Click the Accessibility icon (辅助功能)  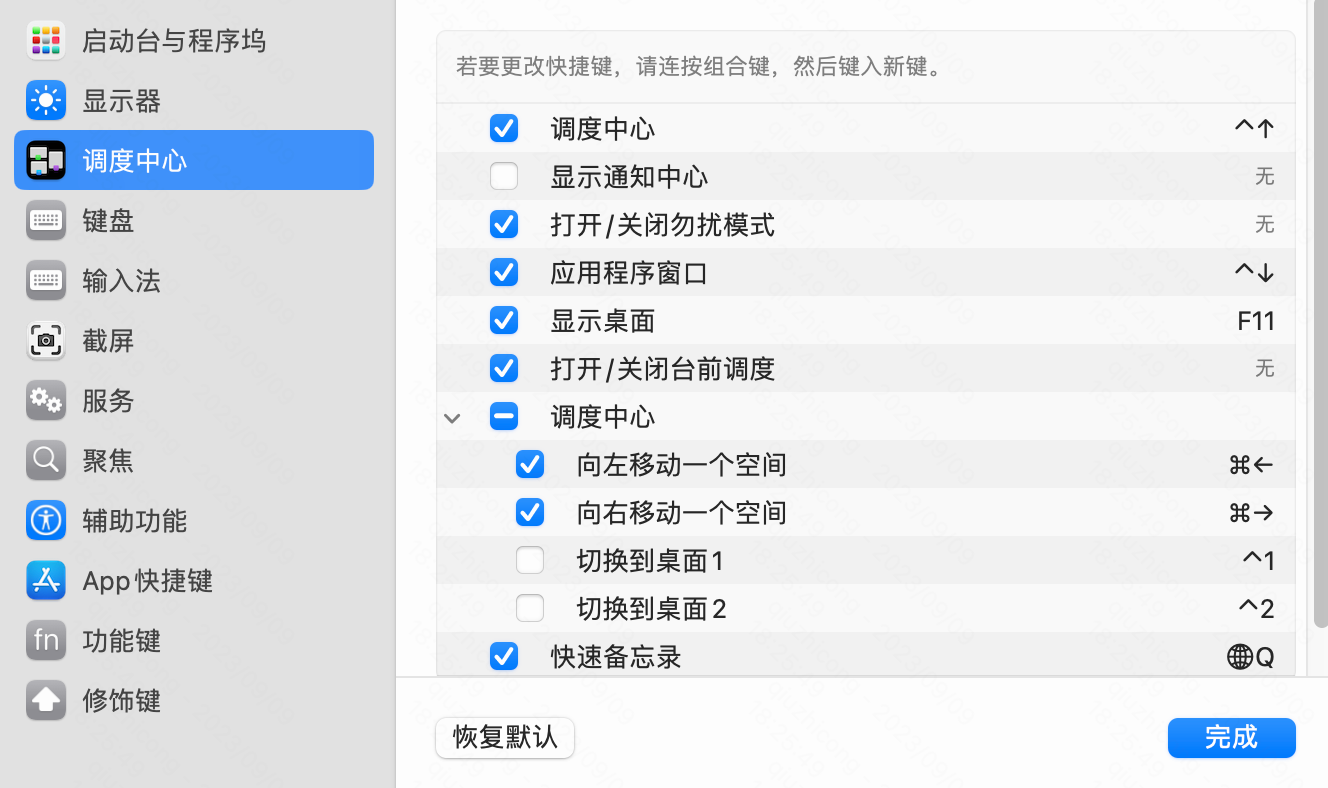pos(46,520)
